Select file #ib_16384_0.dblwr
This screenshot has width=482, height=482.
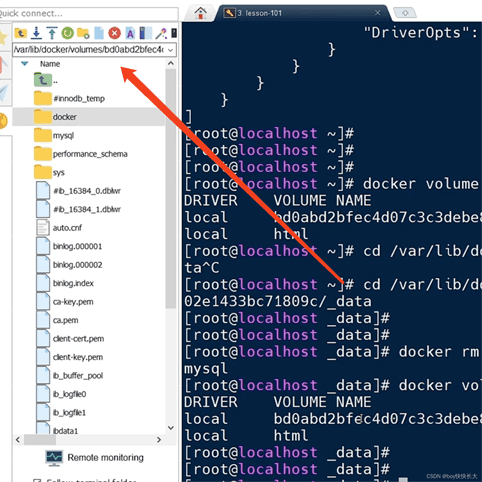(x=78, y=191)
